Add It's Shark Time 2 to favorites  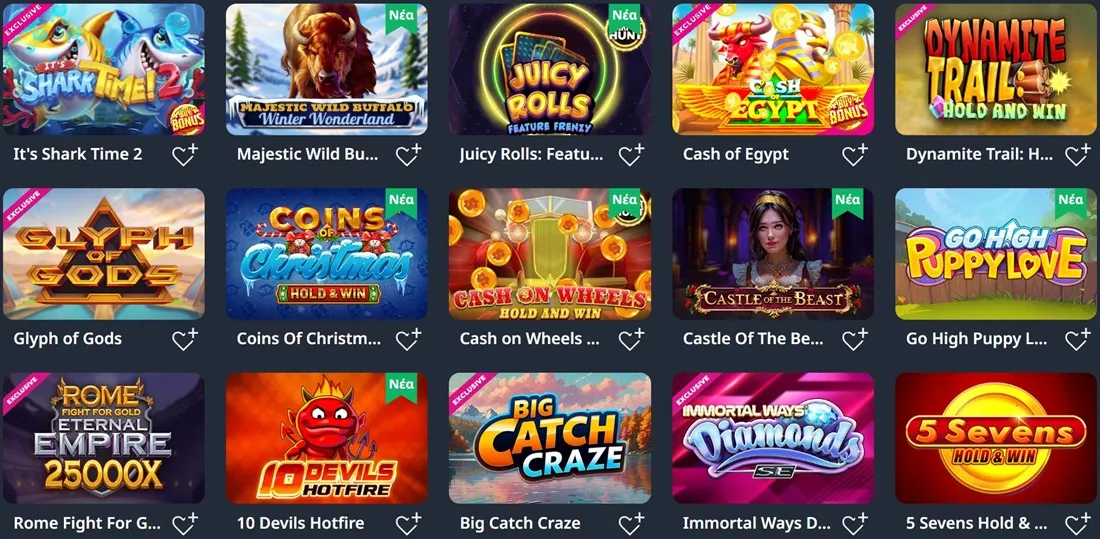(185, 154)
